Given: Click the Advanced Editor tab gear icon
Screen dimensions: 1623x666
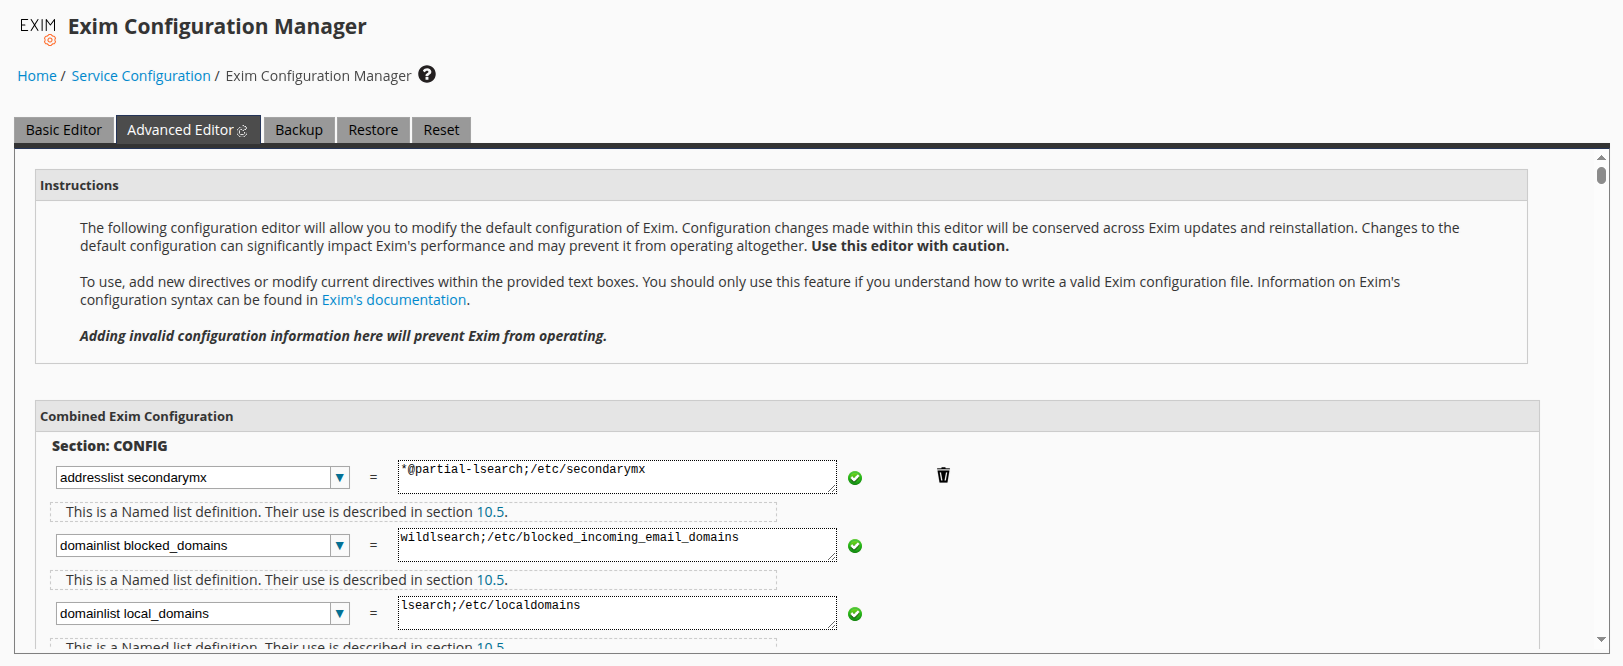Looking at the screenshot, I should point(242,131).
